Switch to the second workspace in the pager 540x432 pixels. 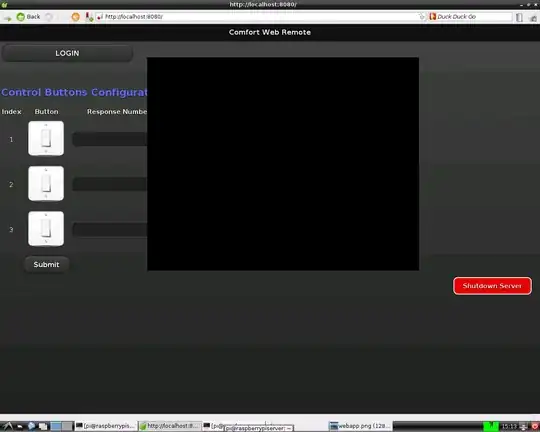click(x=67, y=426)
